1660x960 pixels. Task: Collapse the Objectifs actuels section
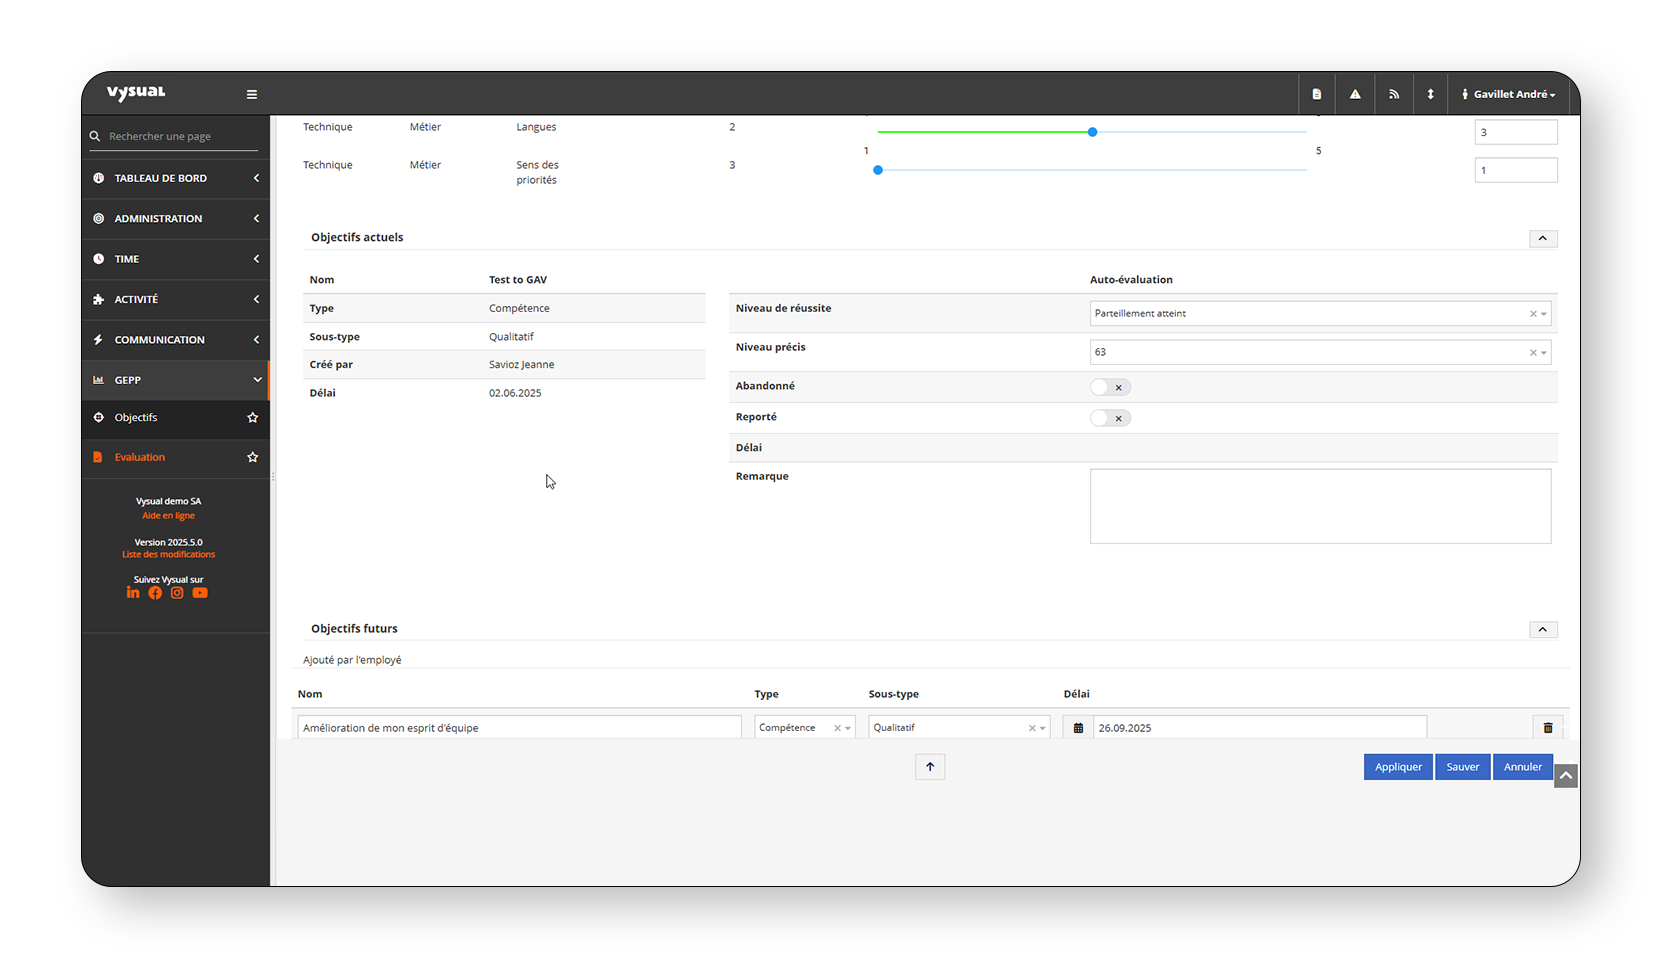[x=1543, y=238]
